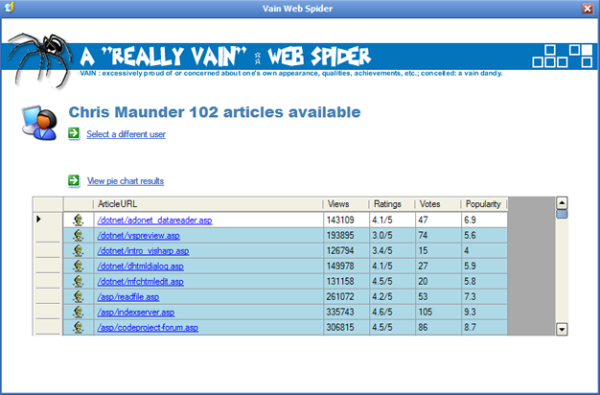
Task: Click Votes cell 86
Action: tap(438, 327)
